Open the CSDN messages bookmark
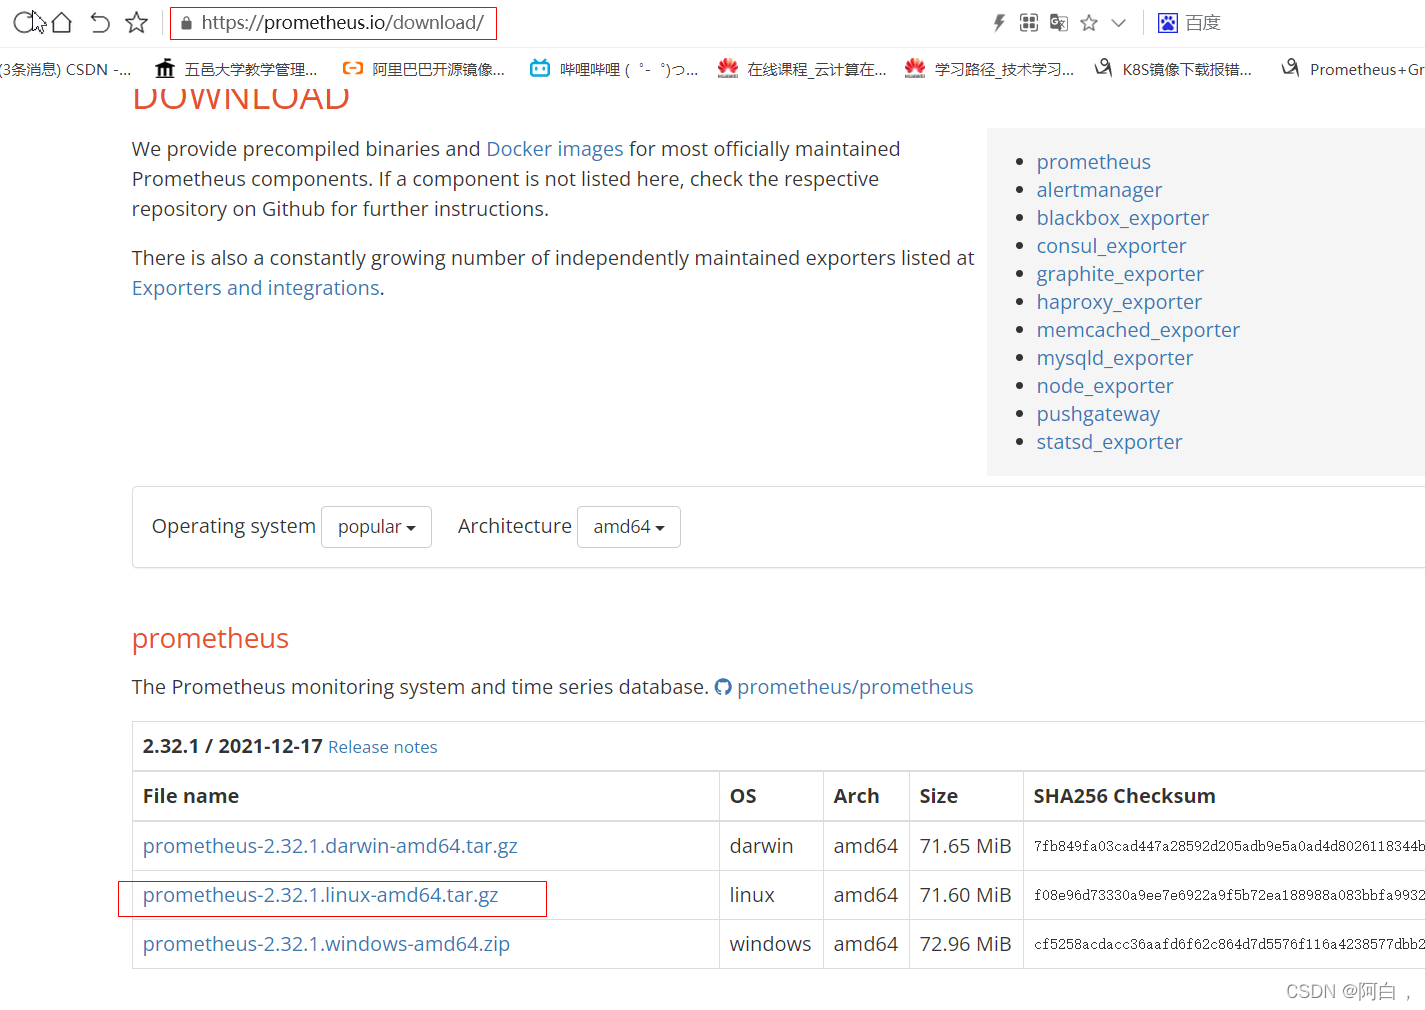This screenshot has height=1010, width=1425. tap(65, 69)
